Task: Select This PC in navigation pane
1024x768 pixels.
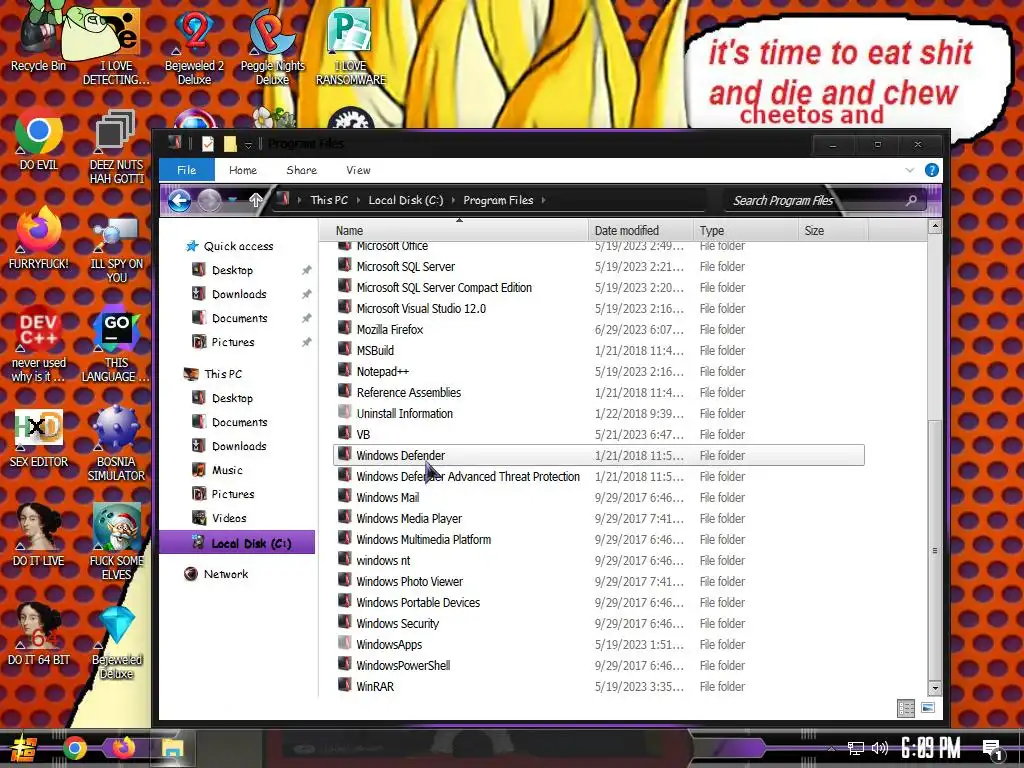Action: pyautogui.click(x=223, y=374)
